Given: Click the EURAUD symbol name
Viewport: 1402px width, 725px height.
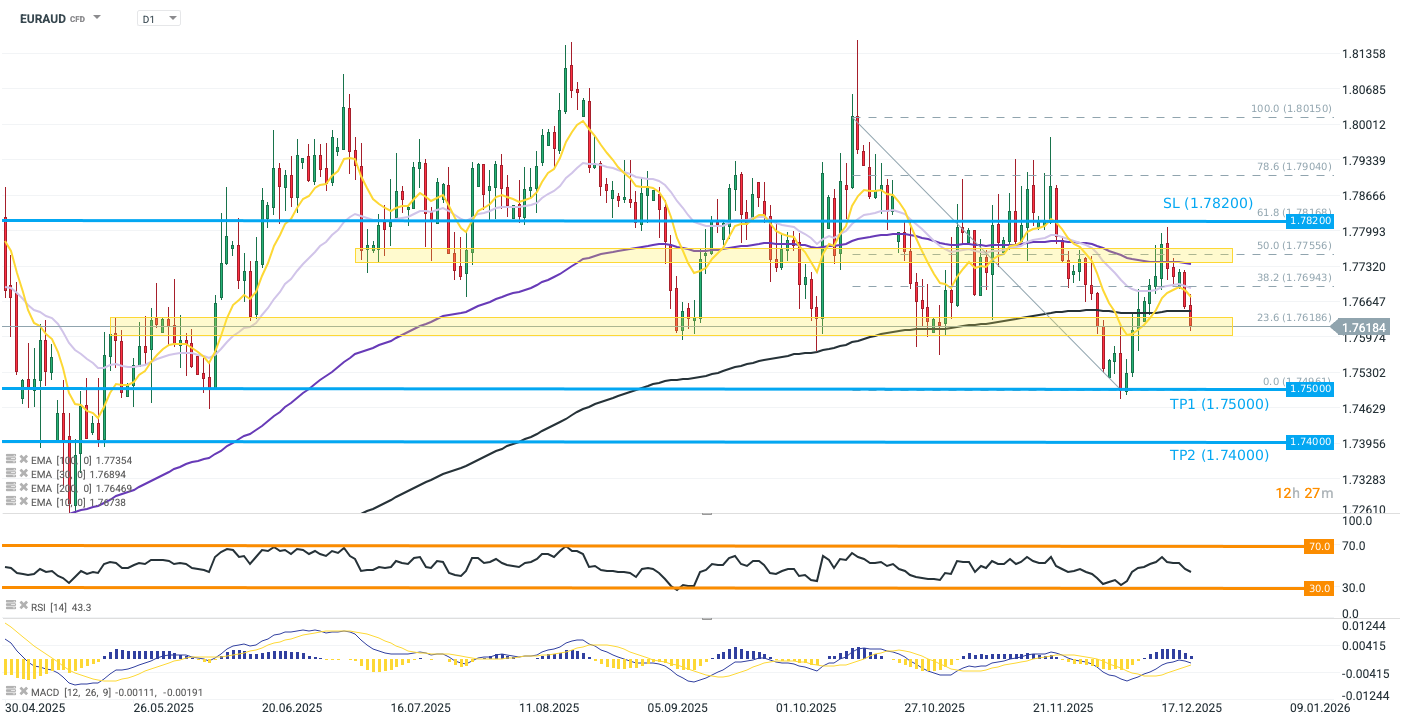Looking at the screenshot, I should [x=42, y=18].
